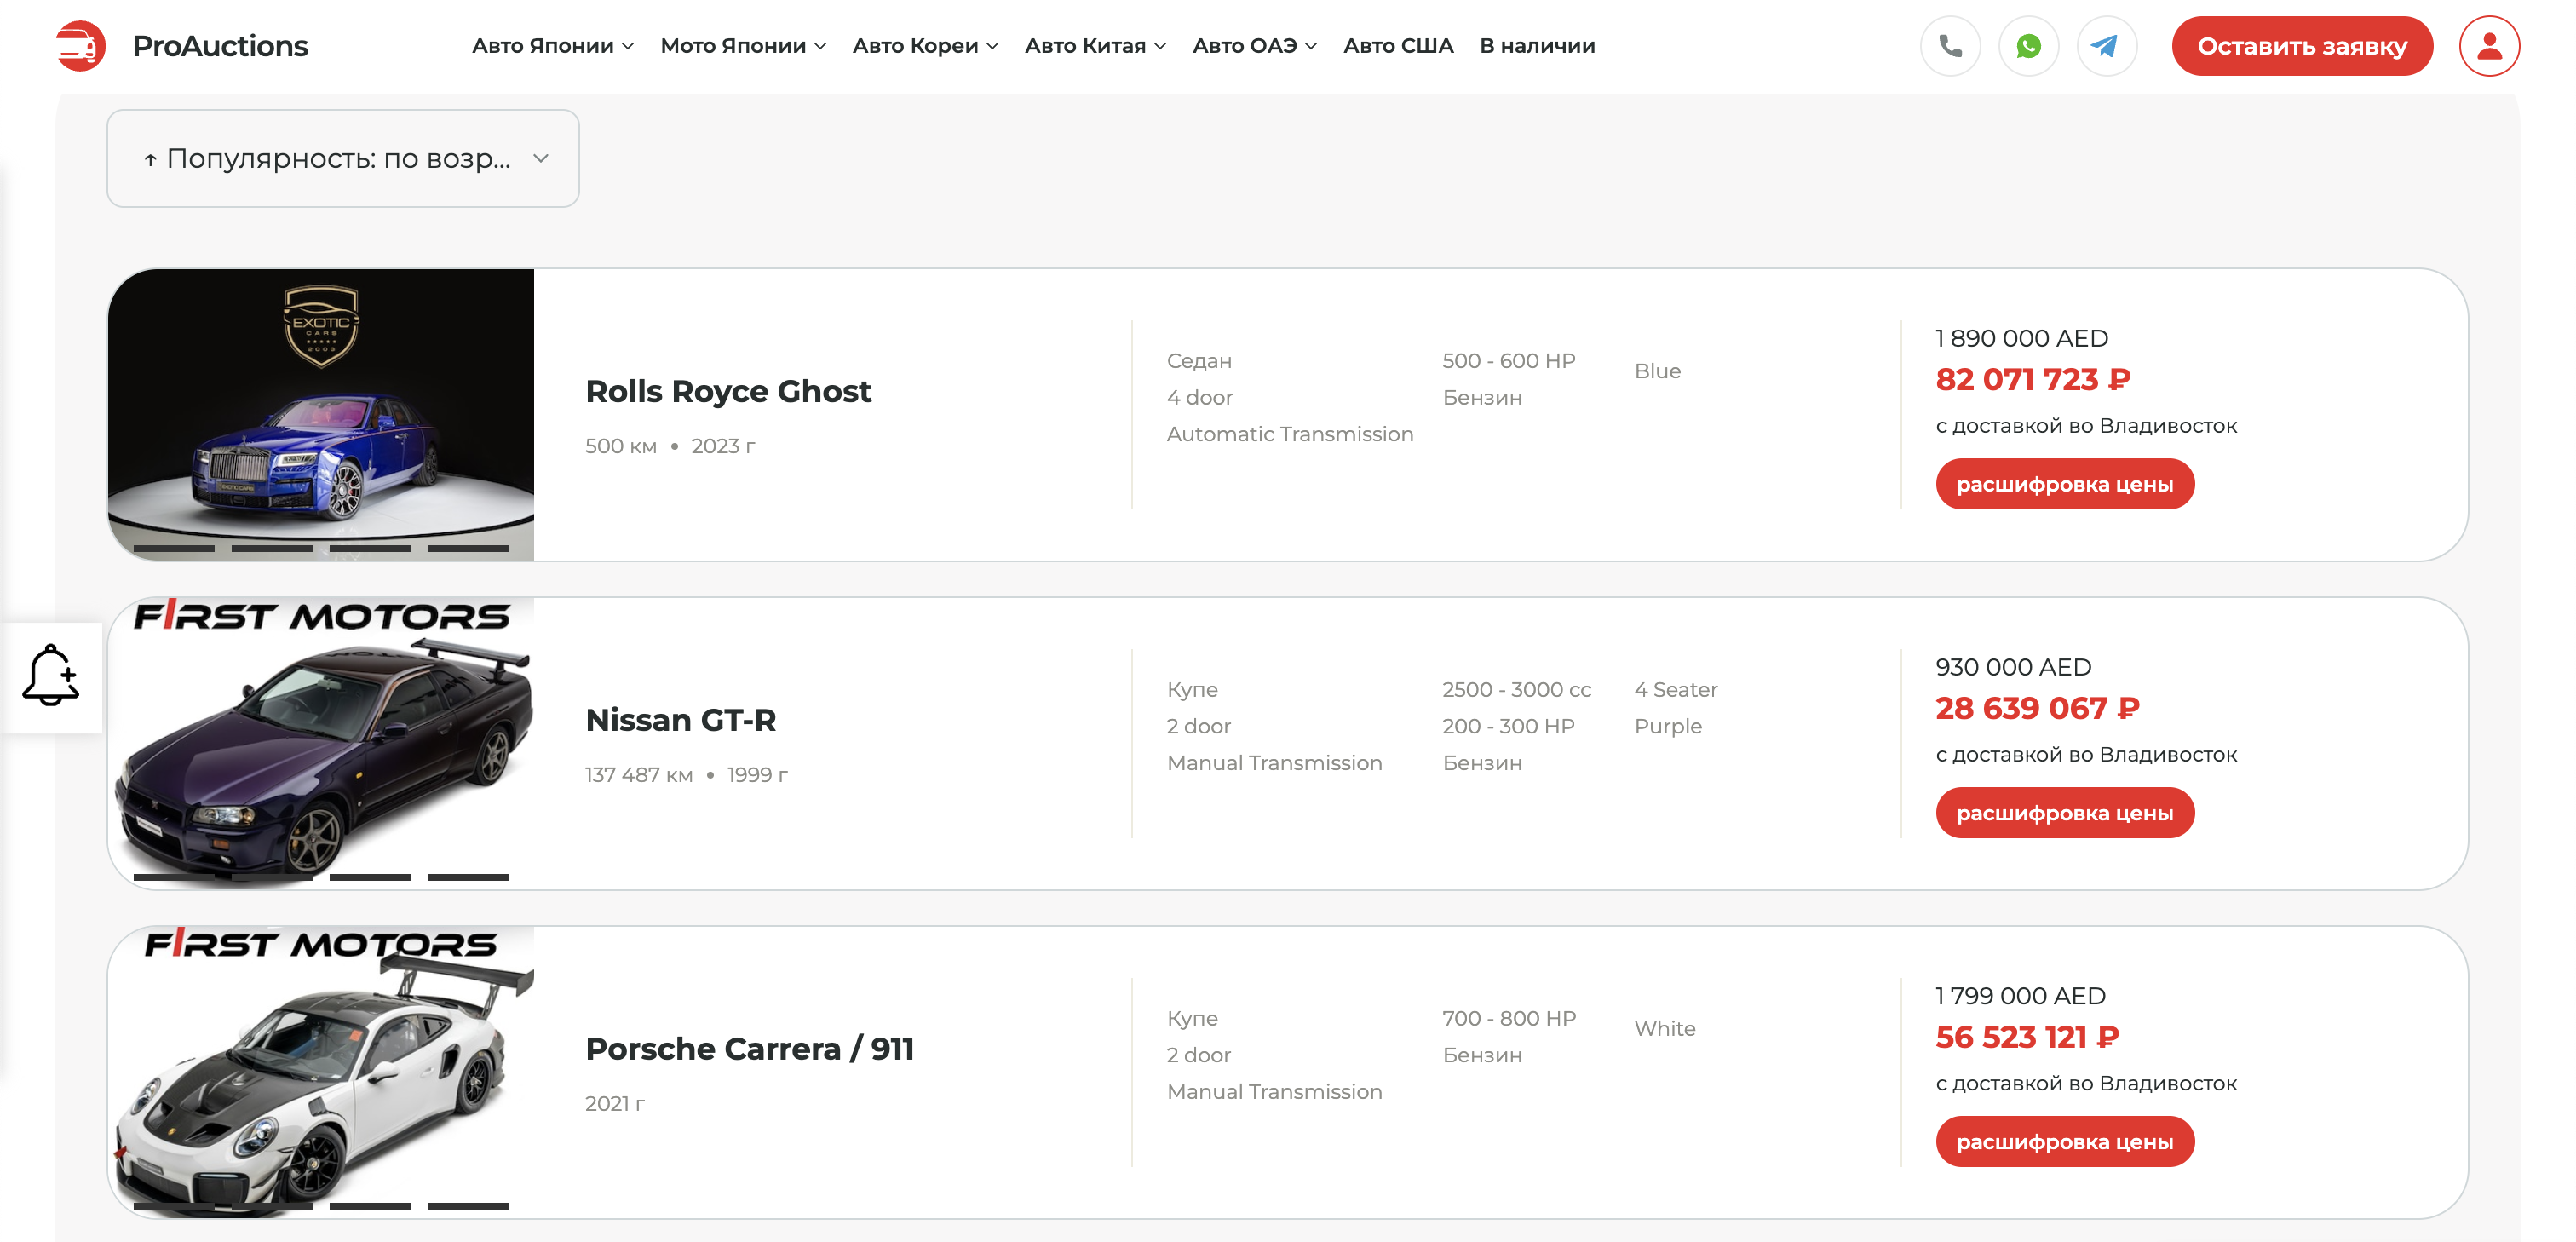Open Rolls Royce Ghost photo thumbnail

point(321,414)
